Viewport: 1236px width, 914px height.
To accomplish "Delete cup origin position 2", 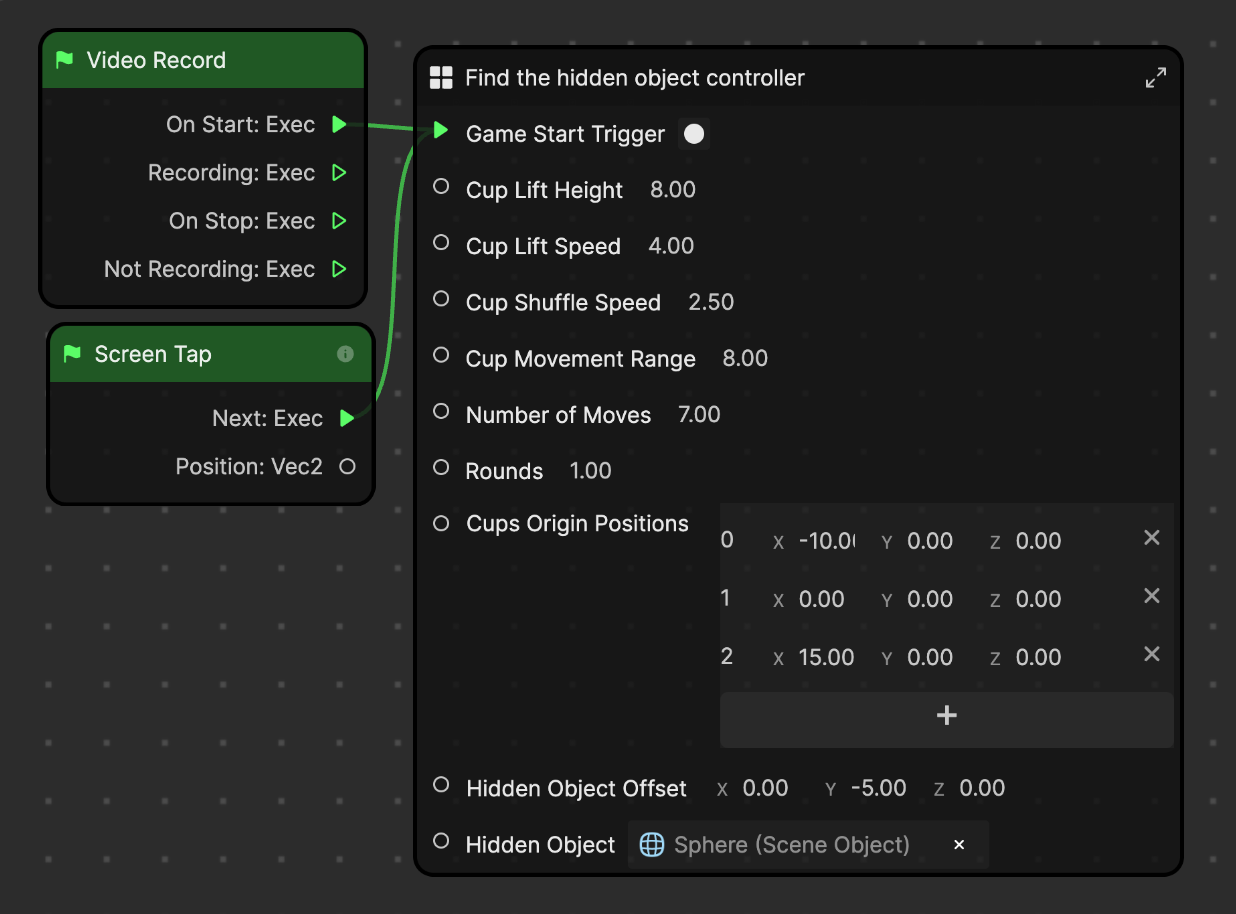I will coord(1151,654).
